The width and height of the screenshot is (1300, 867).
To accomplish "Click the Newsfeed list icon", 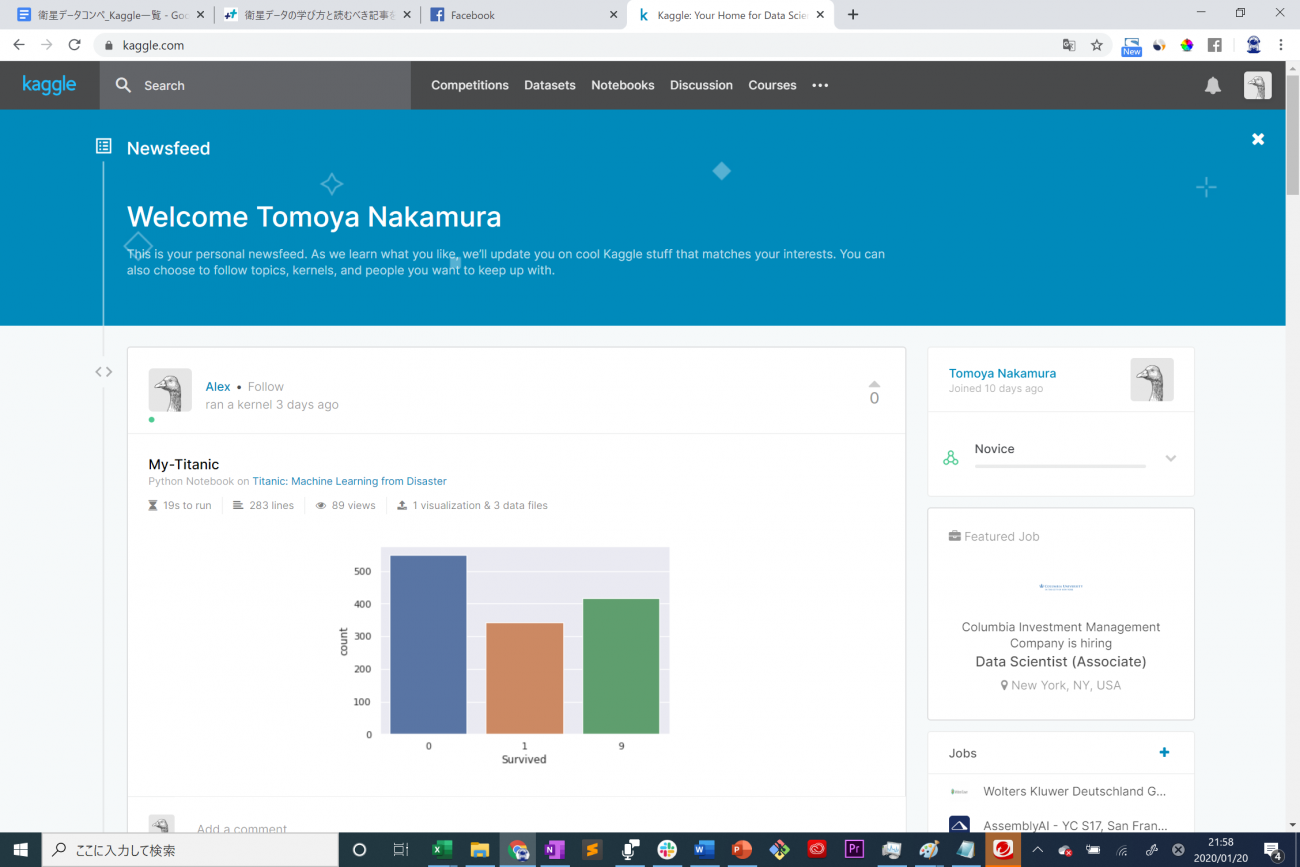I will pos(104,147).
